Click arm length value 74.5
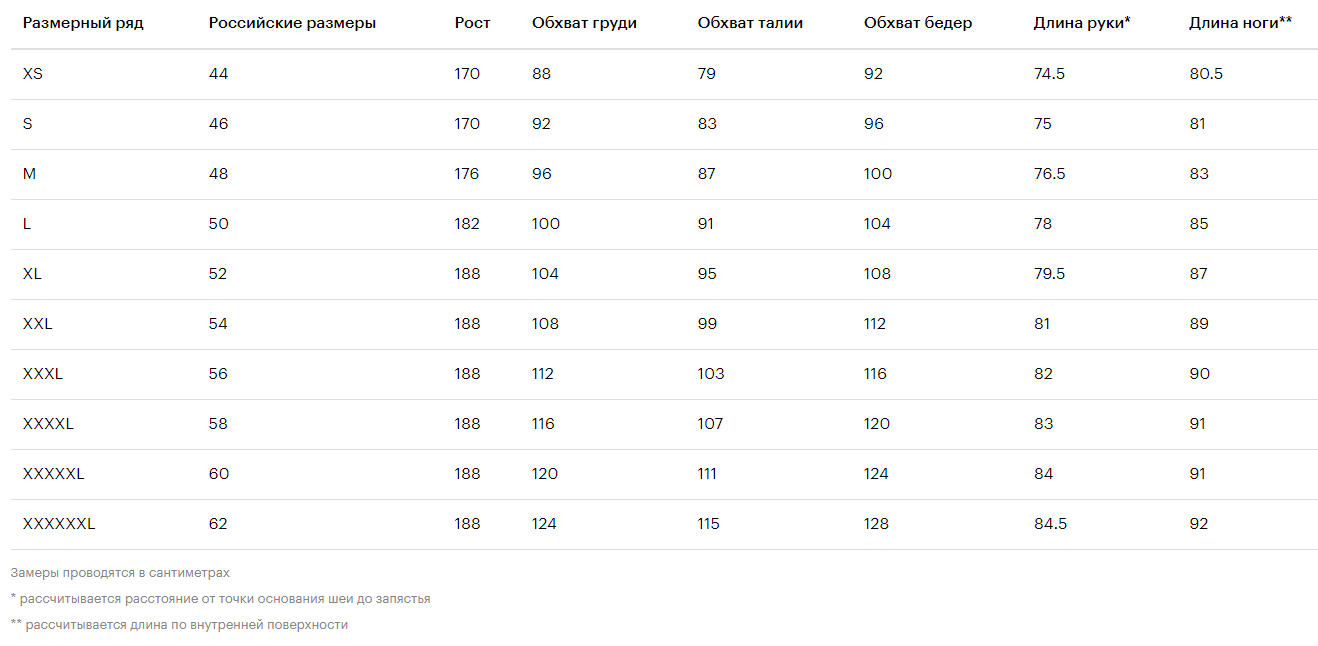 pyautogui.click(x=1049, y=74)
